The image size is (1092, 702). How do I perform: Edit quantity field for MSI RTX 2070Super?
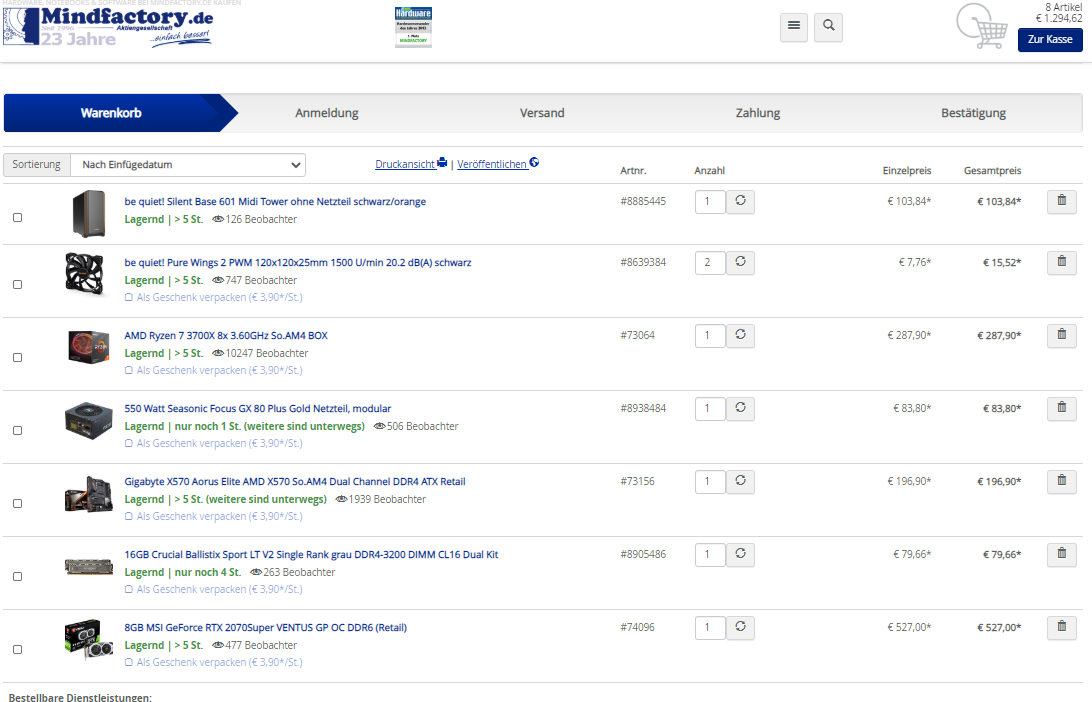(710, 627)
